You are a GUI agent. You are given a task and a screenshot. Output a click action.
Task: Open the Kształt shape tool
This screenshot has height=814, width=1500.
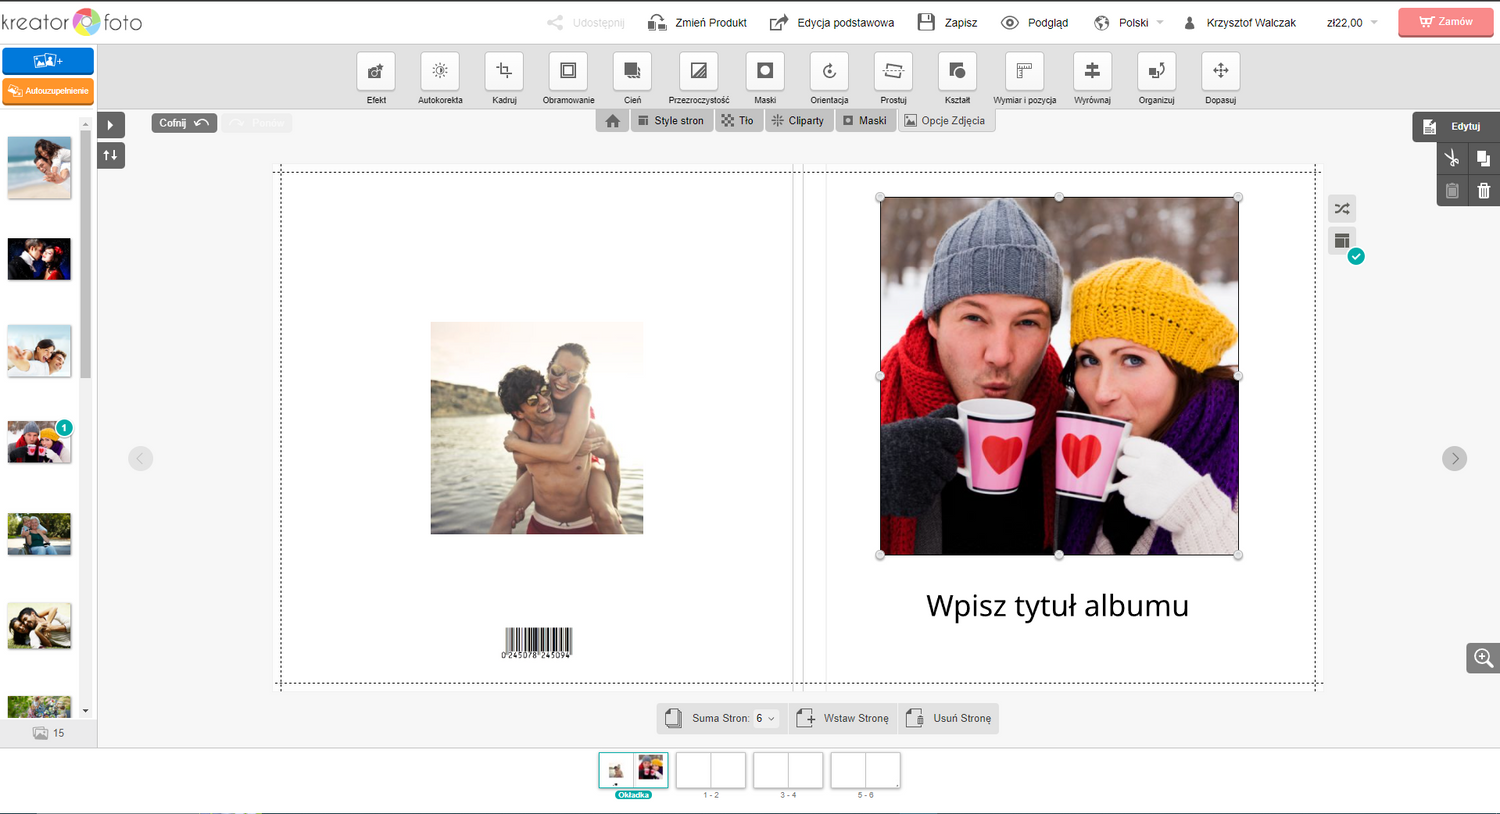coord(957,71)
